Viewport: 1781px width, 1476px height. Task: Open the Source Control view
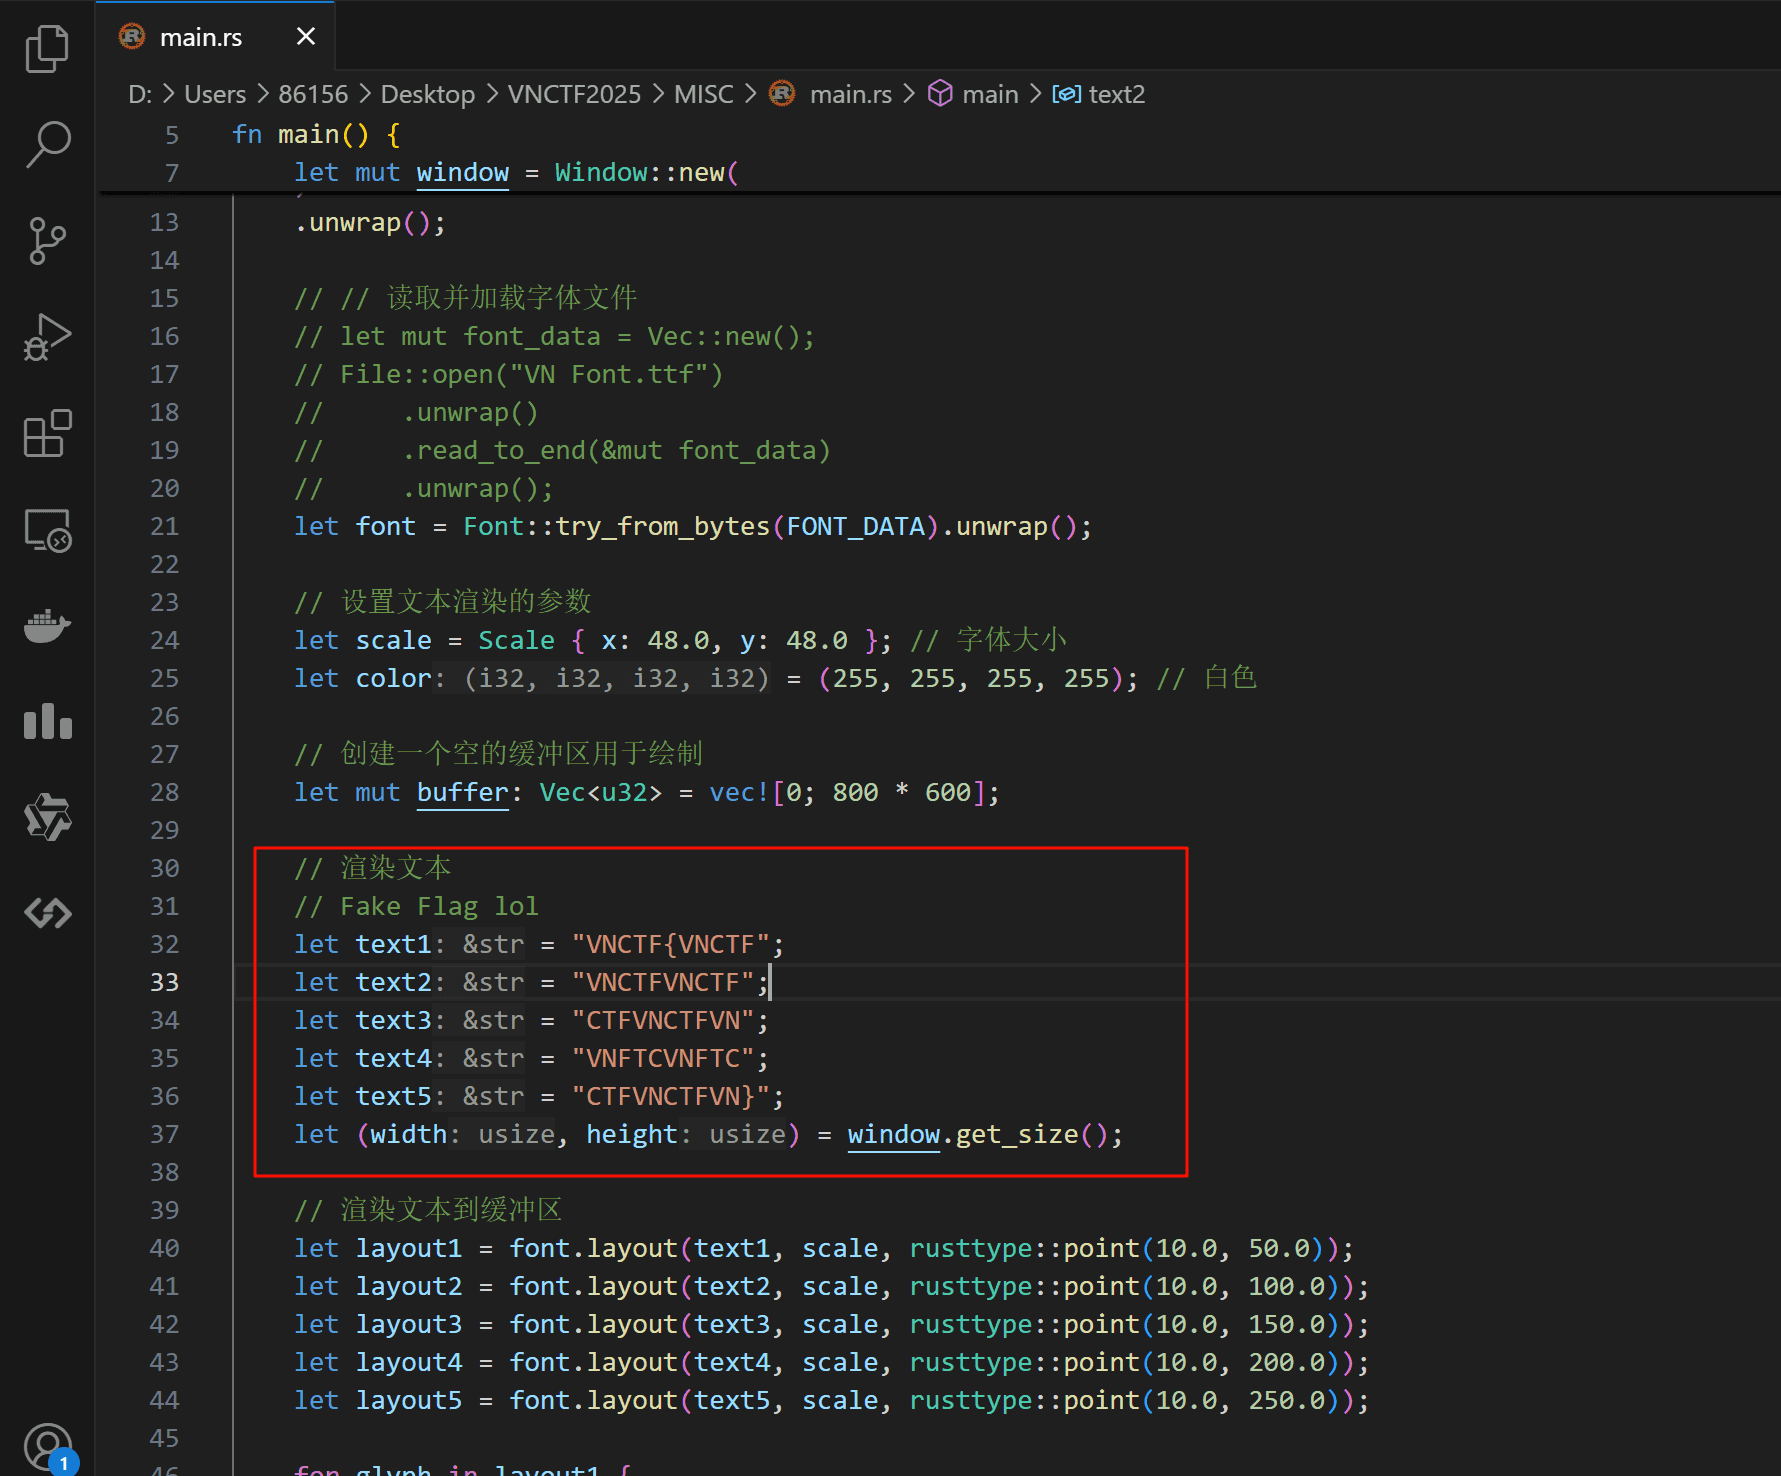(47, 241)
